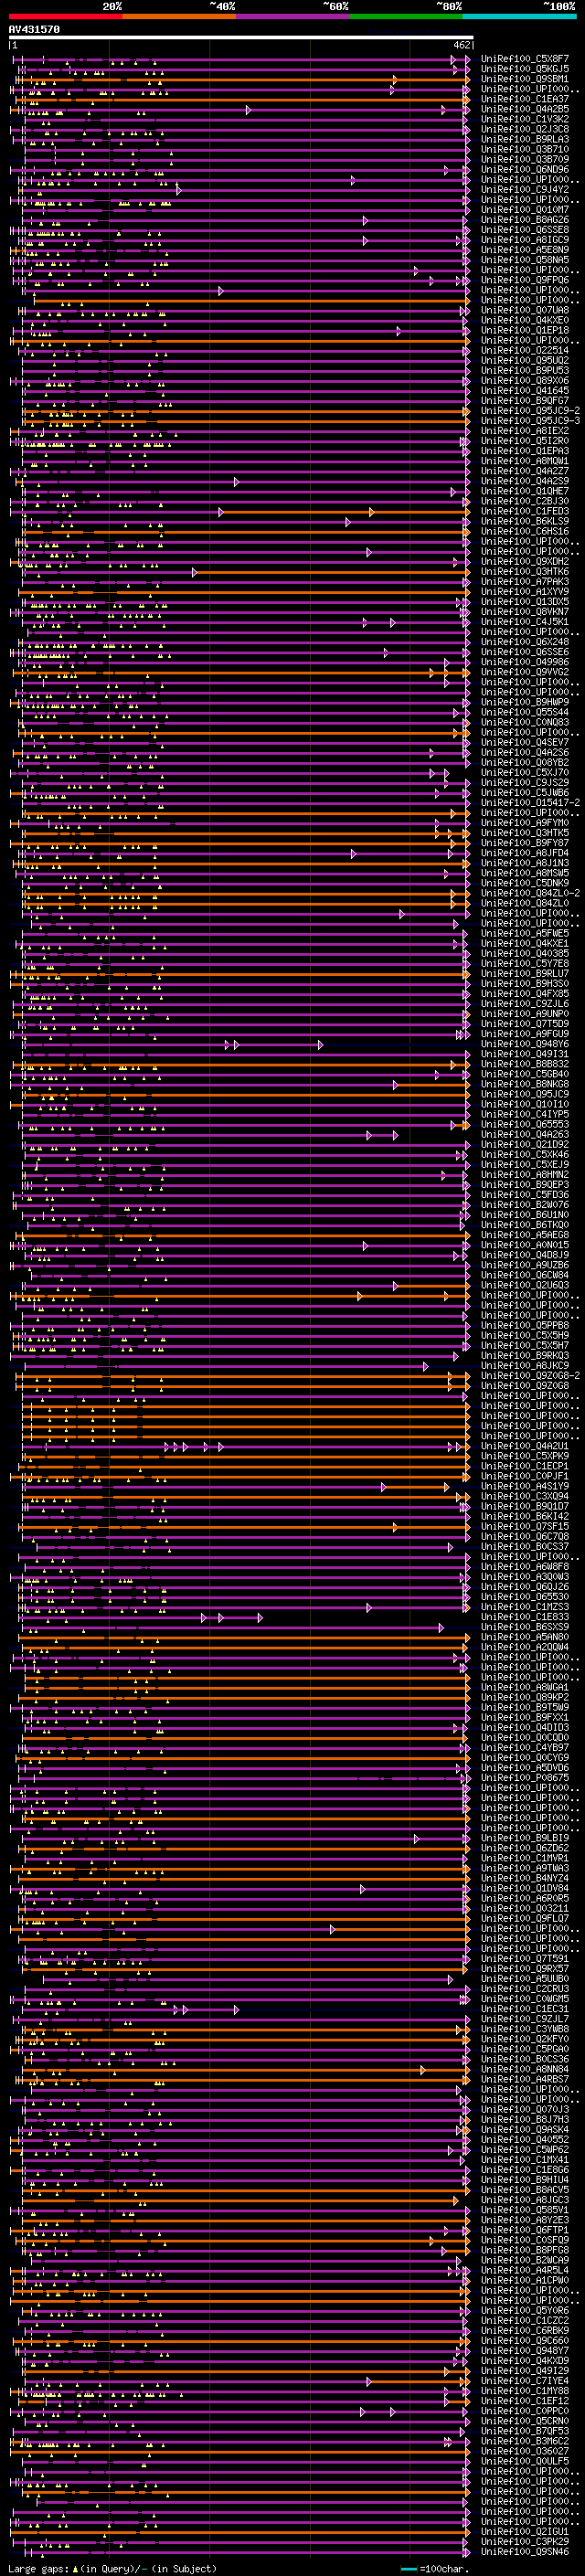Select hit UniRef100_Q4A2B5

tap(525, 109)
